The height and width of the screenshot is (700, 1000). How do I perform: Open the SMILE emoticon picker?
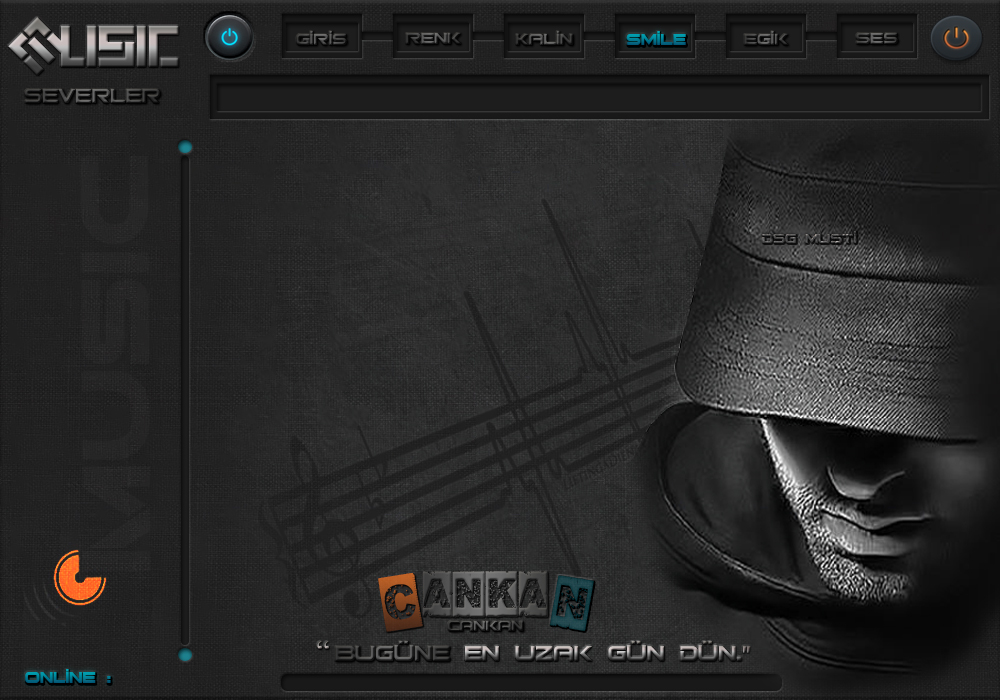[655, 39]
